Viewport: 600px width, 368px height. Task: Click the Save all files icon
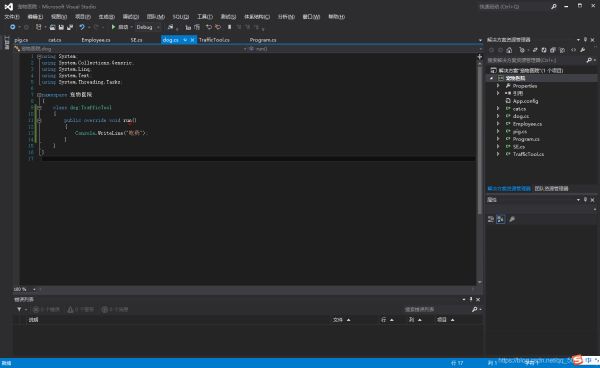(x=70, y=27)
